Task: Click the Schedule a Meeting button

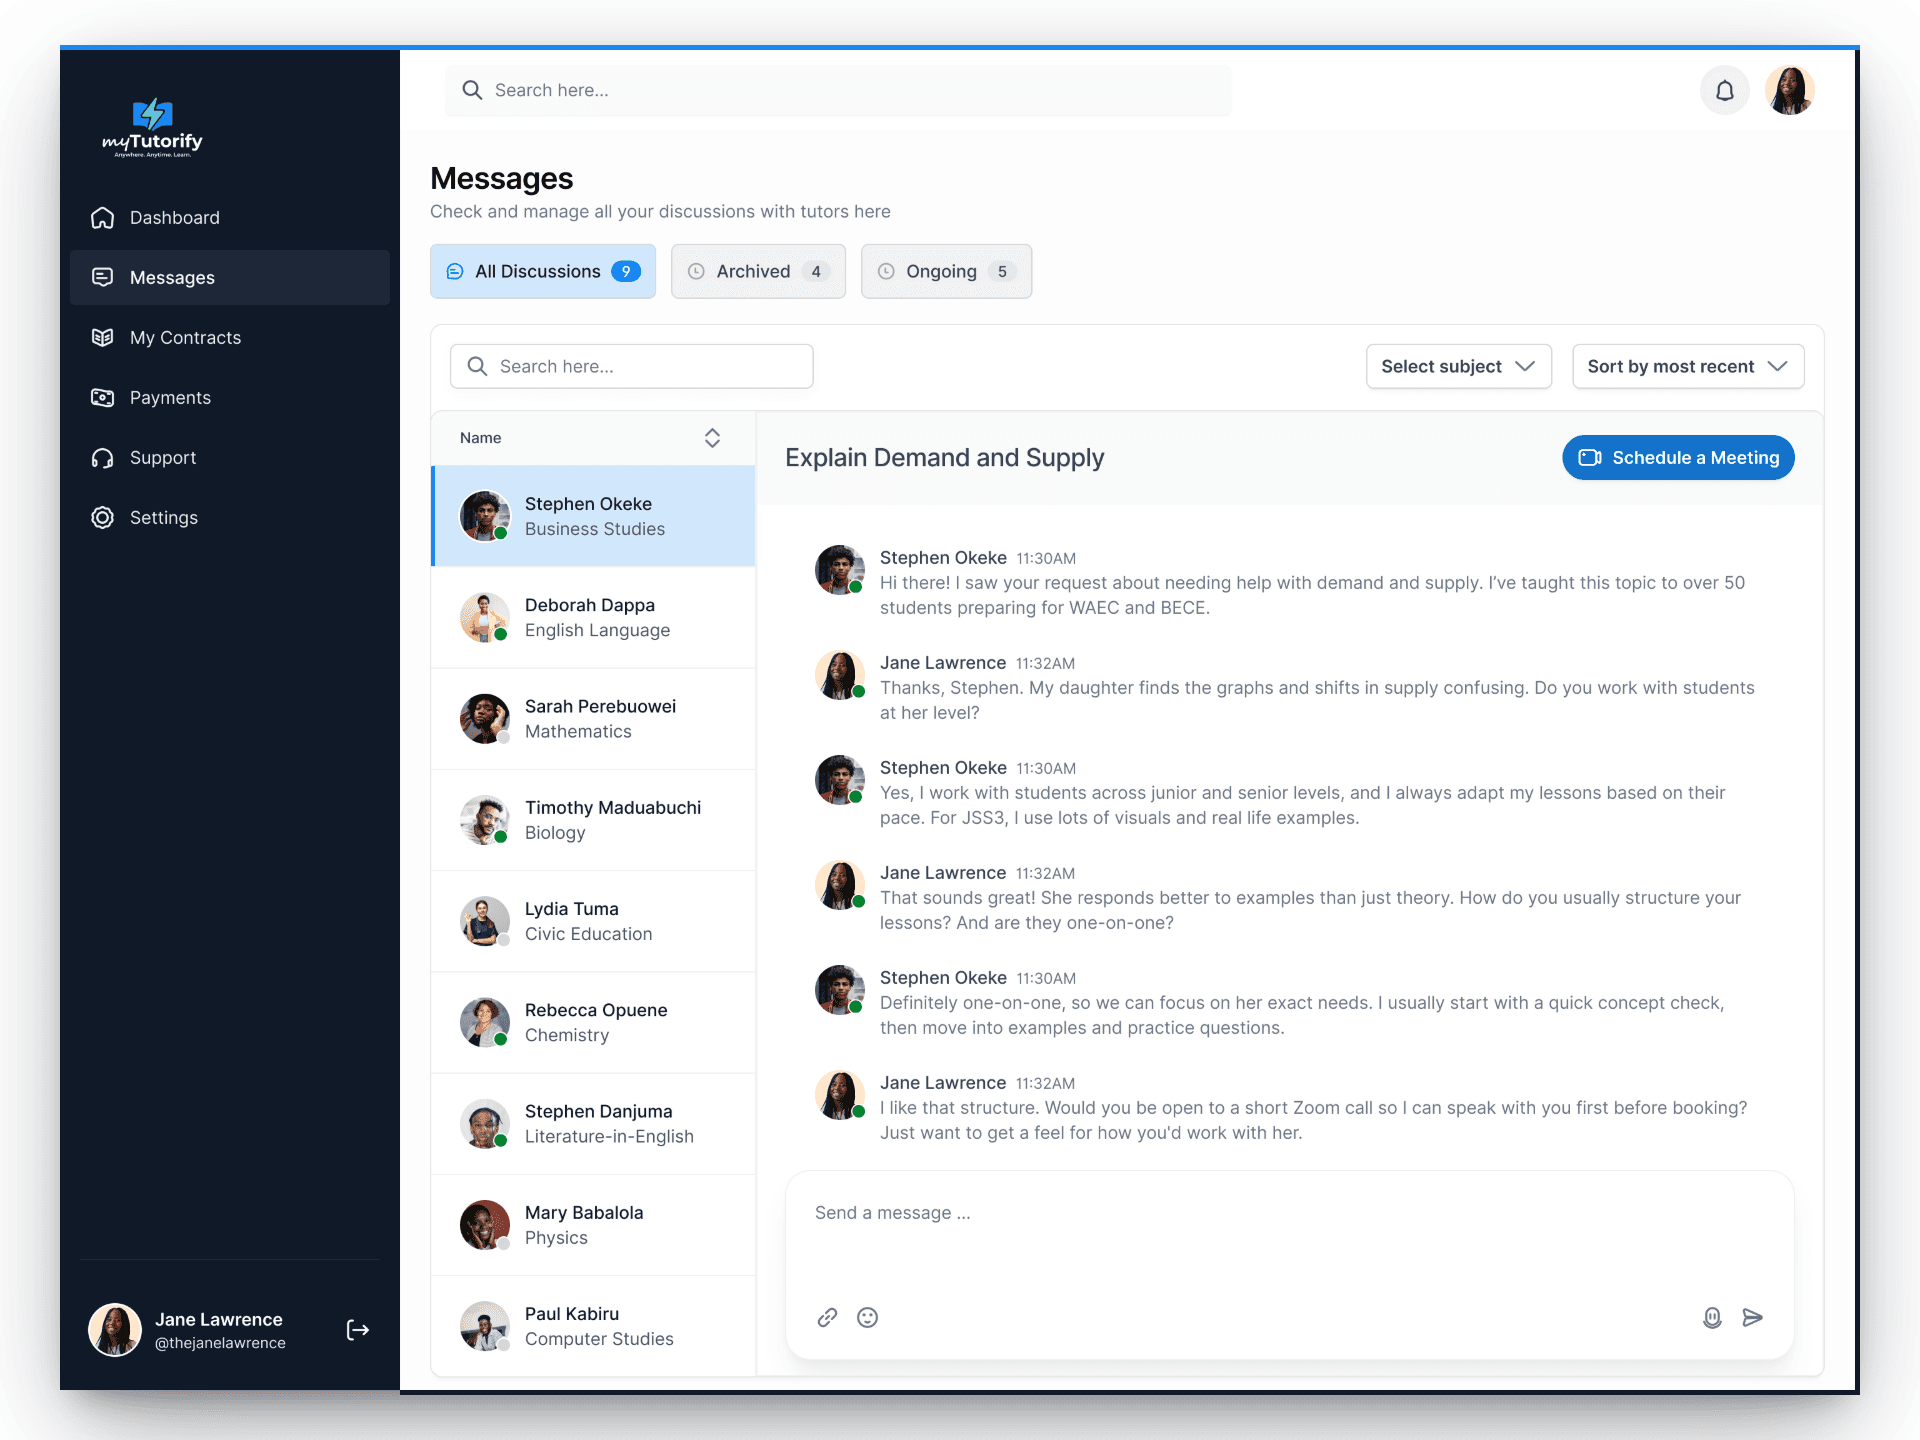Action: point(1678,457)
